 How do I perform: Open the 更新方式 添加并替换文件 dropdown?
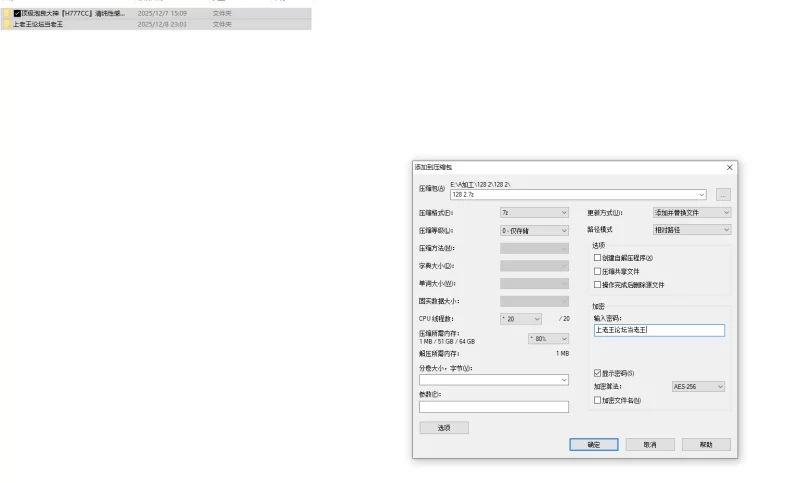point(692,213)
